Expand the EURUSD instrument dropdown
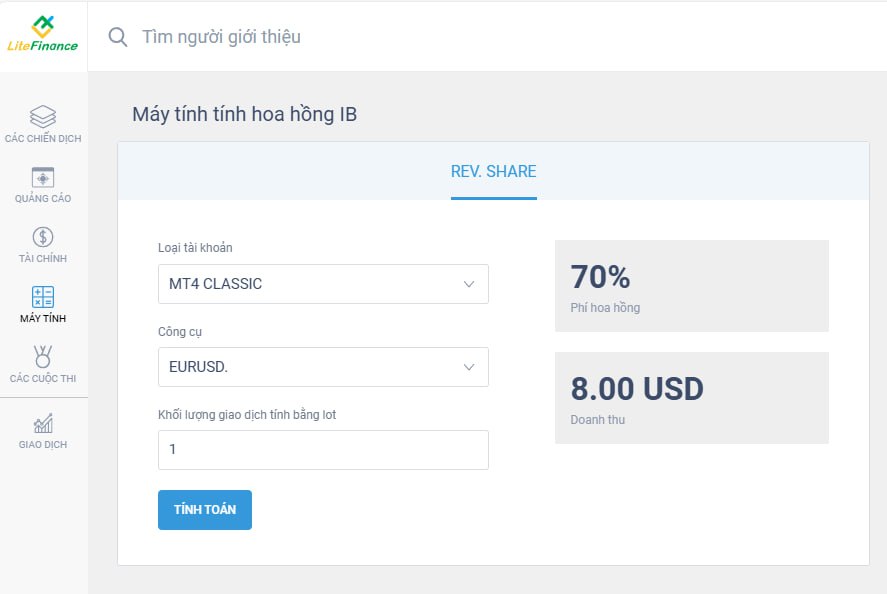This screenshot has height=594, width=887. (323, 367)
